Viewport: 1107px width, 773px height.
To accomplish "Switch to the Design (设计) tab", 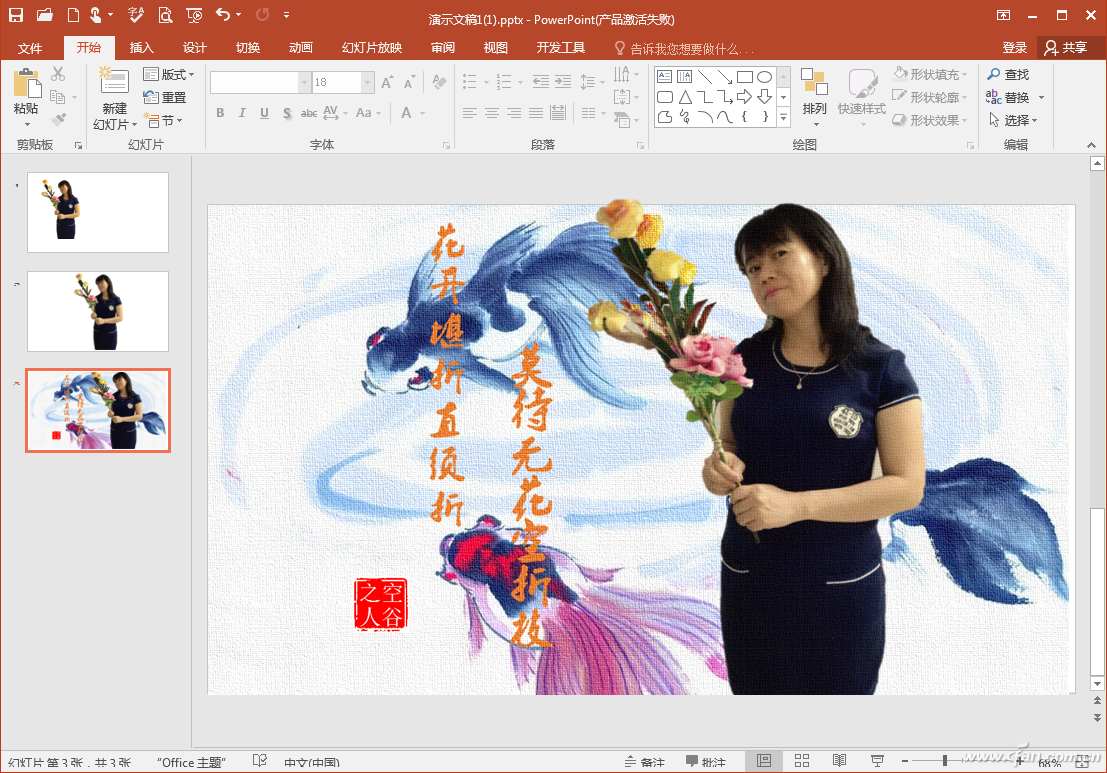I will click(194, 47).
